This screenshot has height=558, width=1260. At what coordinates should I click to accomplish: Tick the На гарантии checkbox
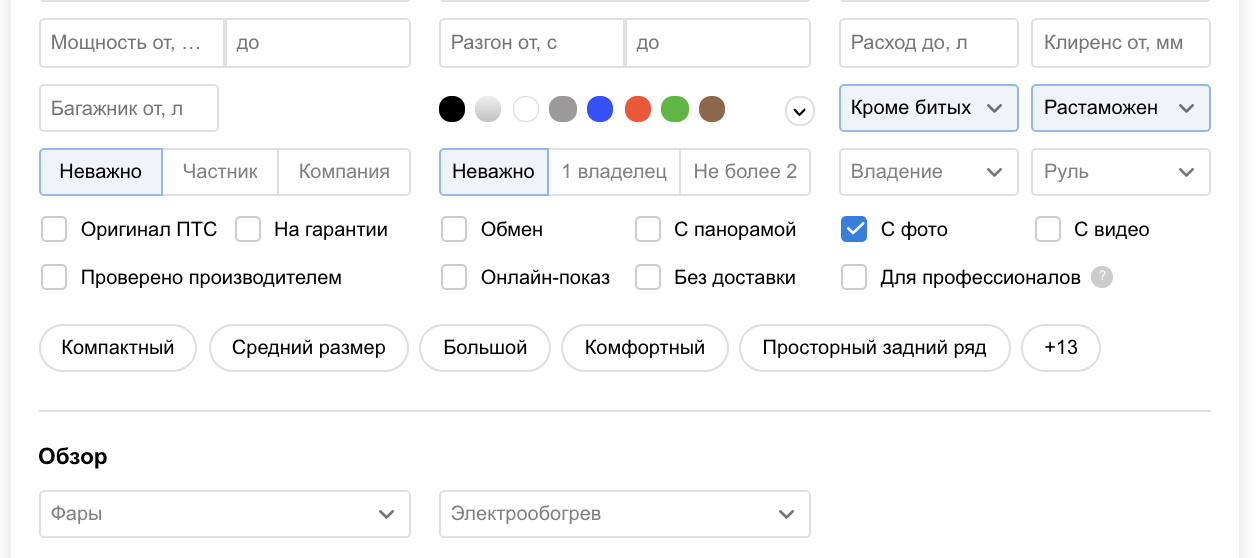[x=248, y=229]
